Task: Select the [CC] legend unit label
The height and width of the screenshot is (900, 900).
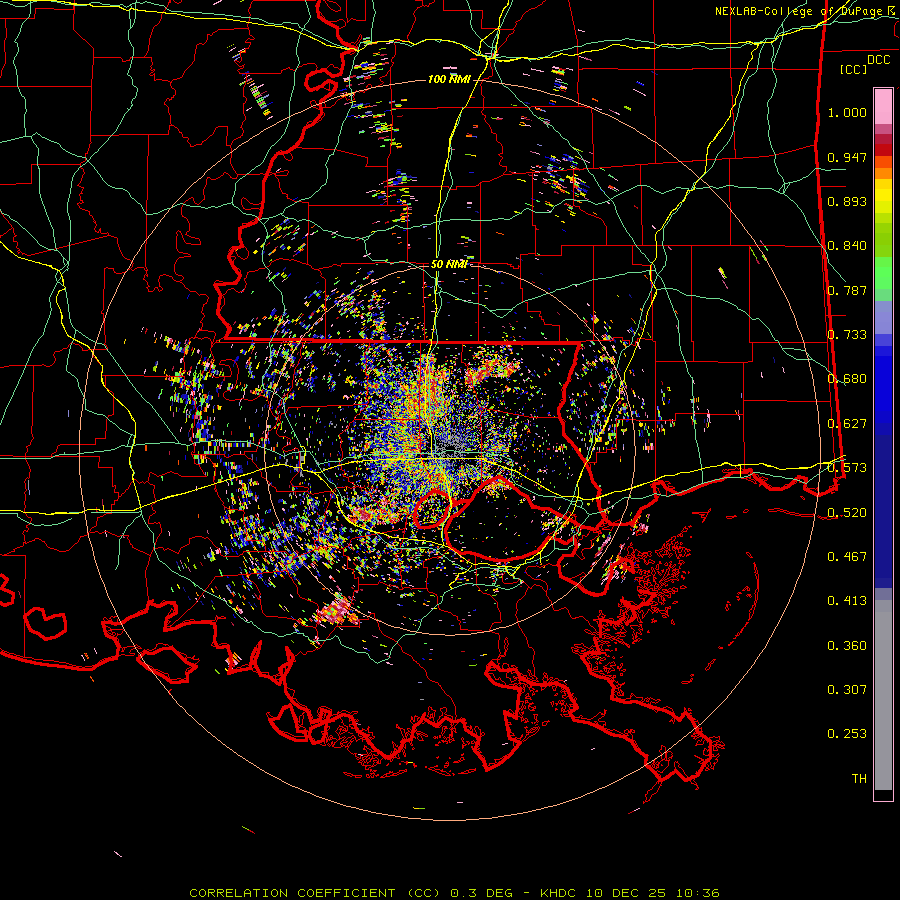Action: [854, 69]
